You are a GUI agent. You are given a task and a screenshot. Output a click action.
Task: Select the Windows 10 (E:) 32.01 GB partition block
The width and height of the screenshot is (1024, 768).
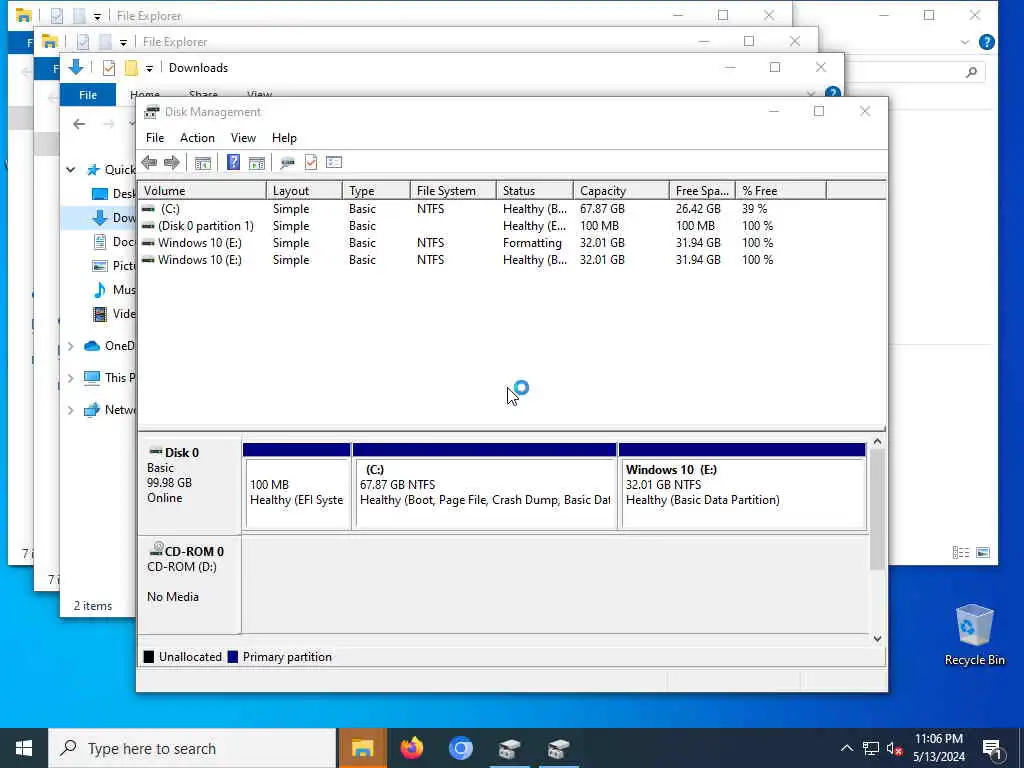click(x=743, y=486)
